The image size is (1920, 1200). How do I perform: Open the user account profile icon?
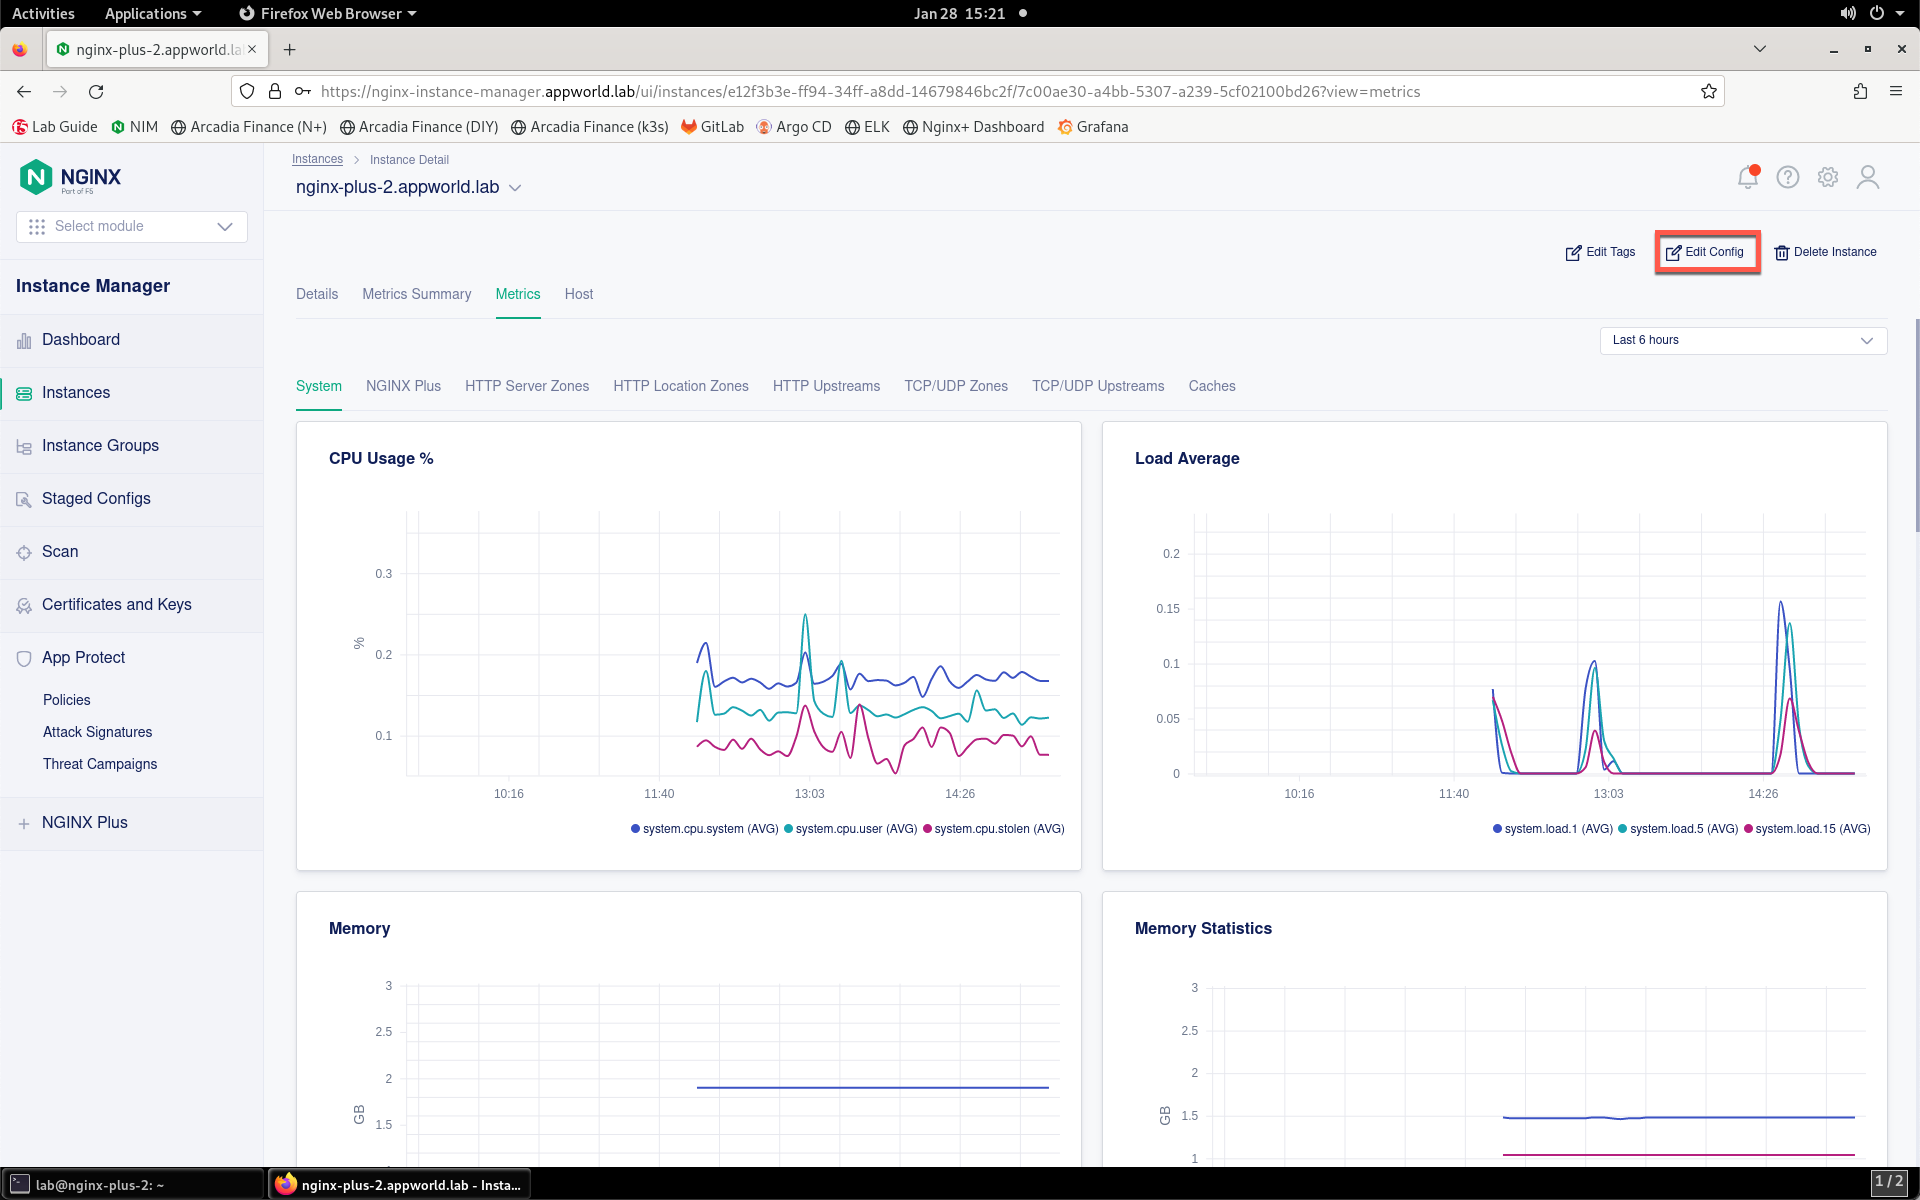1868,177
